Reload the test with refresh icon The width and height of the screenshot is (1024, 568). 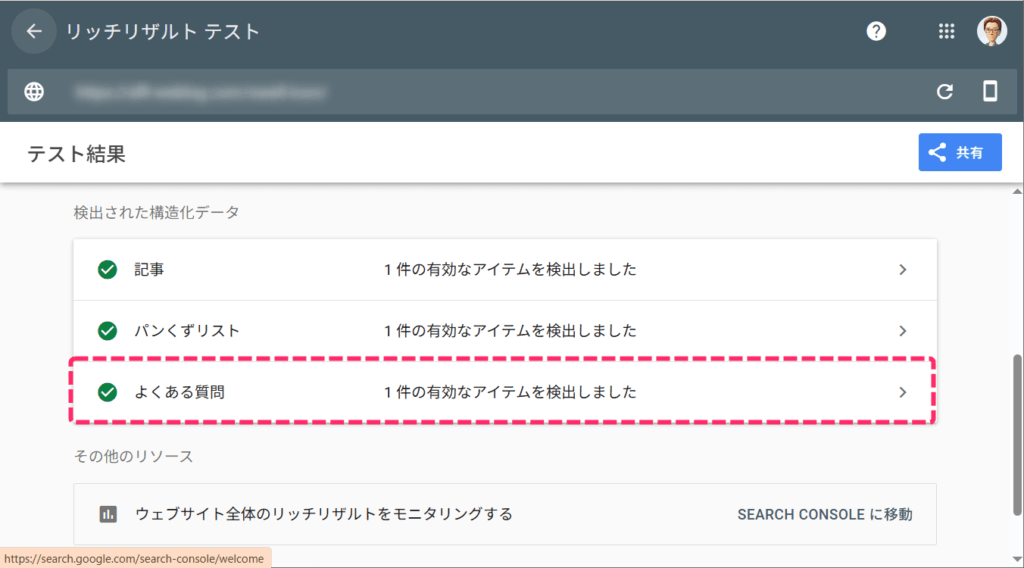point(944,92)
